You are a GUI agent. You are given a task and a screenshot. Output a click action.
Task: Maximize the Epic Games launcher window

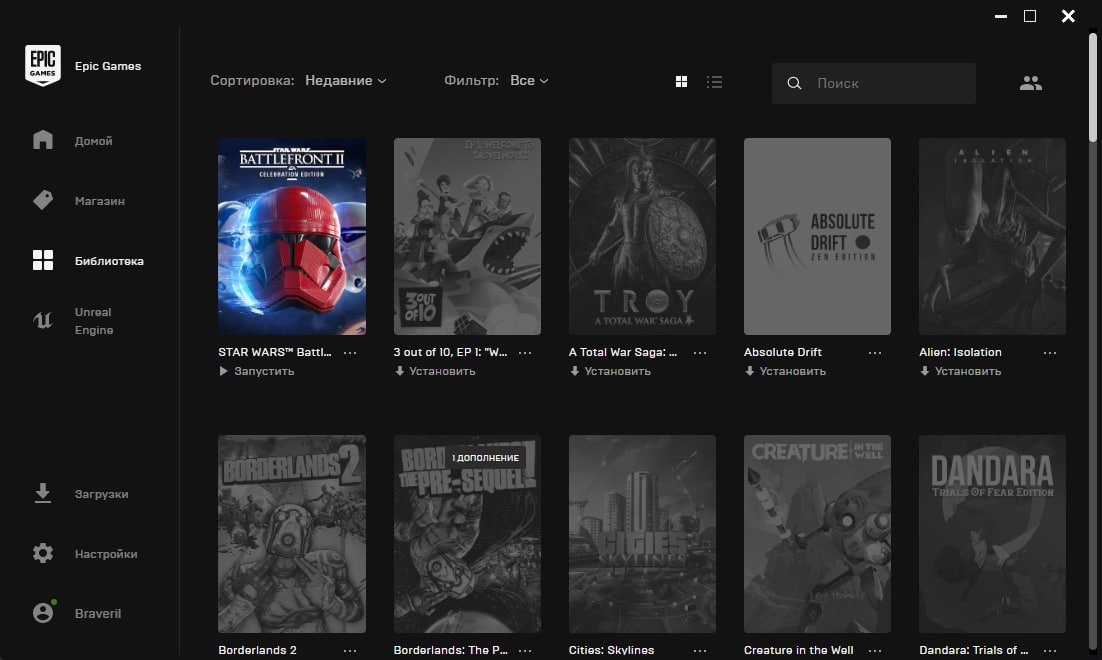pos(1030,16)
